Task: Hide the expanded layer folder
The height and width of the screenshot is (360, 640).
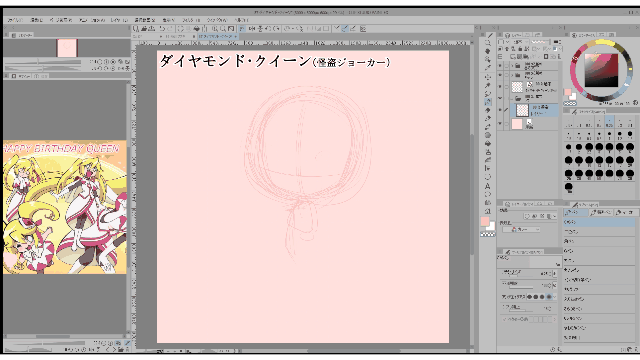Action: [x=500, y=98]
